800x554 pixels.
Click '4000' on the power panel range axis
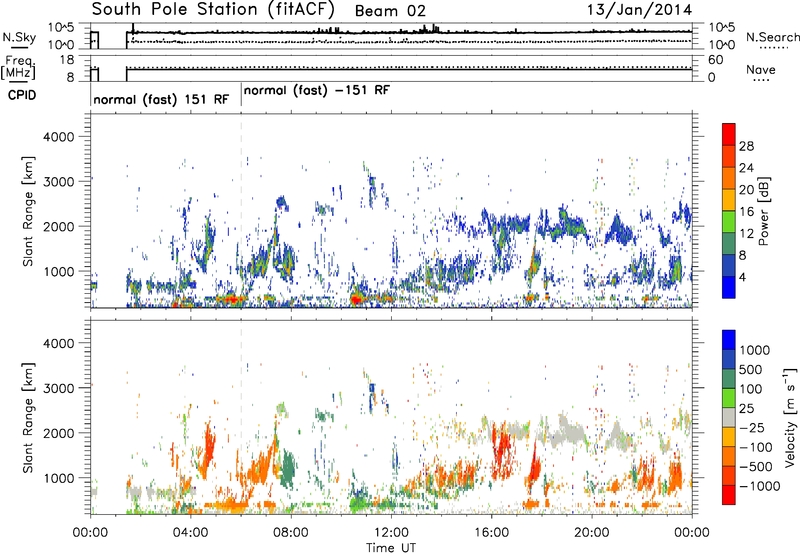pyautogui.click(x=59, y=137)
